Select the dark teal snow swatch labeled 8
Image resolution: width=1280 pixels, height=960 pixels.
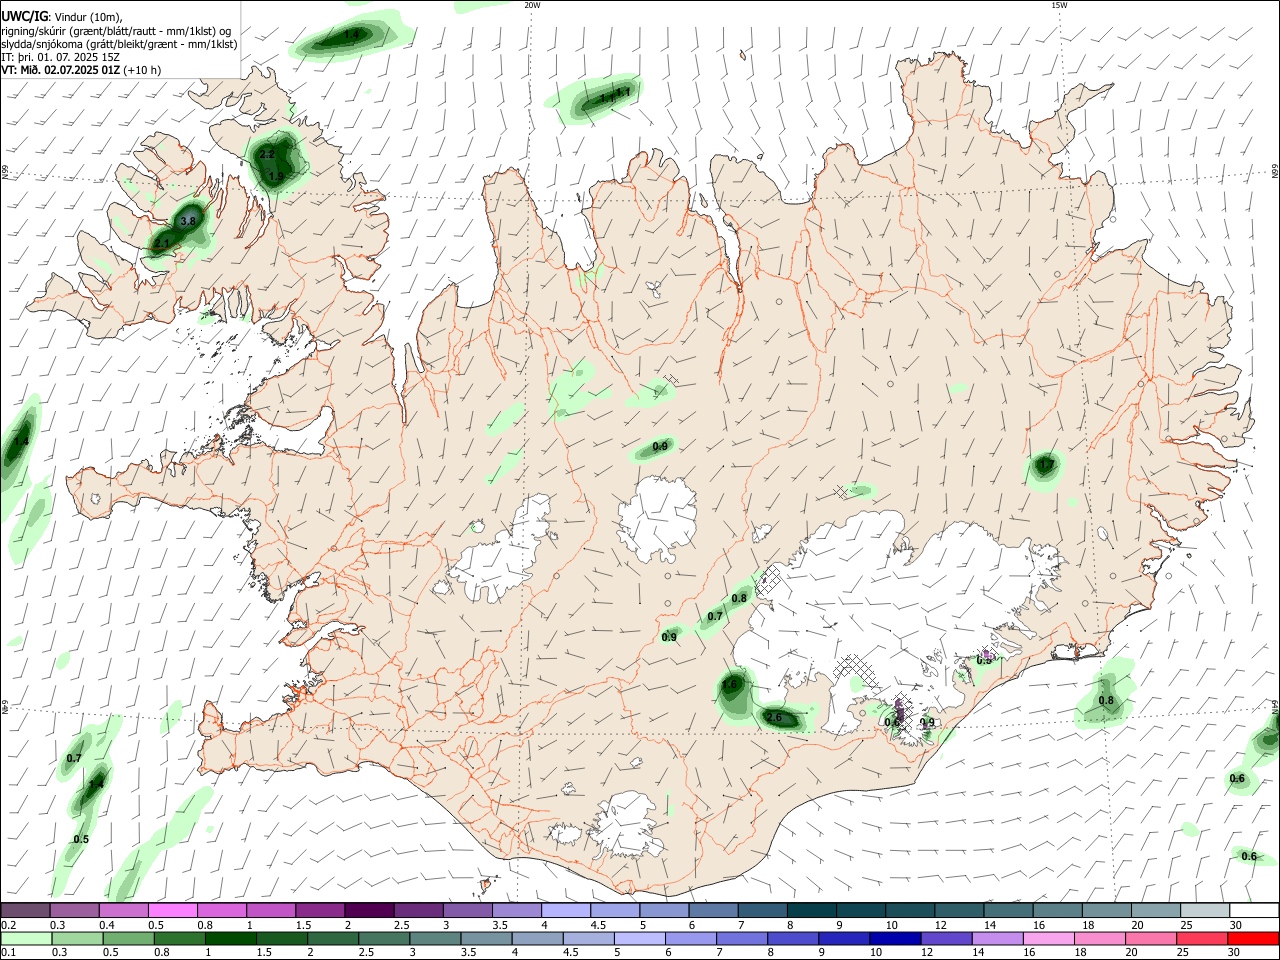click(811, 911)
